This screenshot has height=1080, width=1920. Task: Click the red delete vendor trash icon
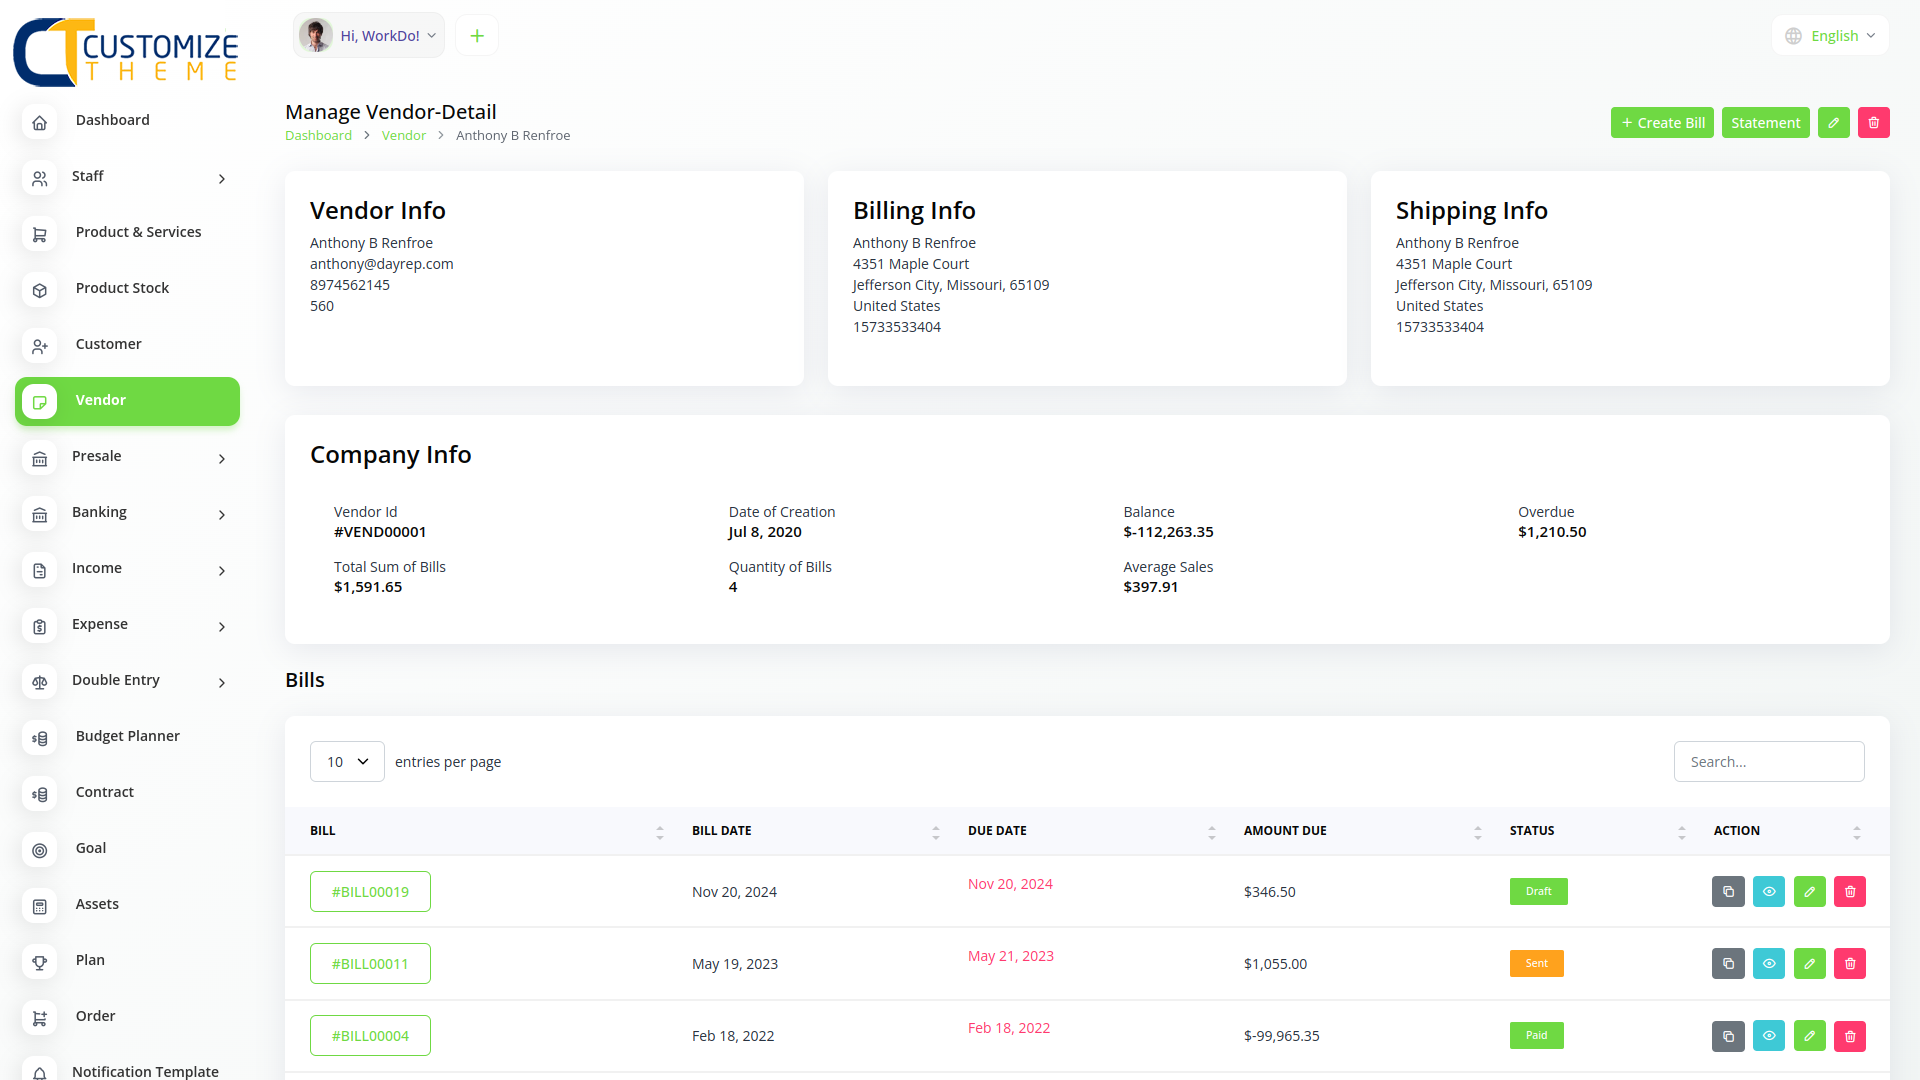click(1873, 123)
